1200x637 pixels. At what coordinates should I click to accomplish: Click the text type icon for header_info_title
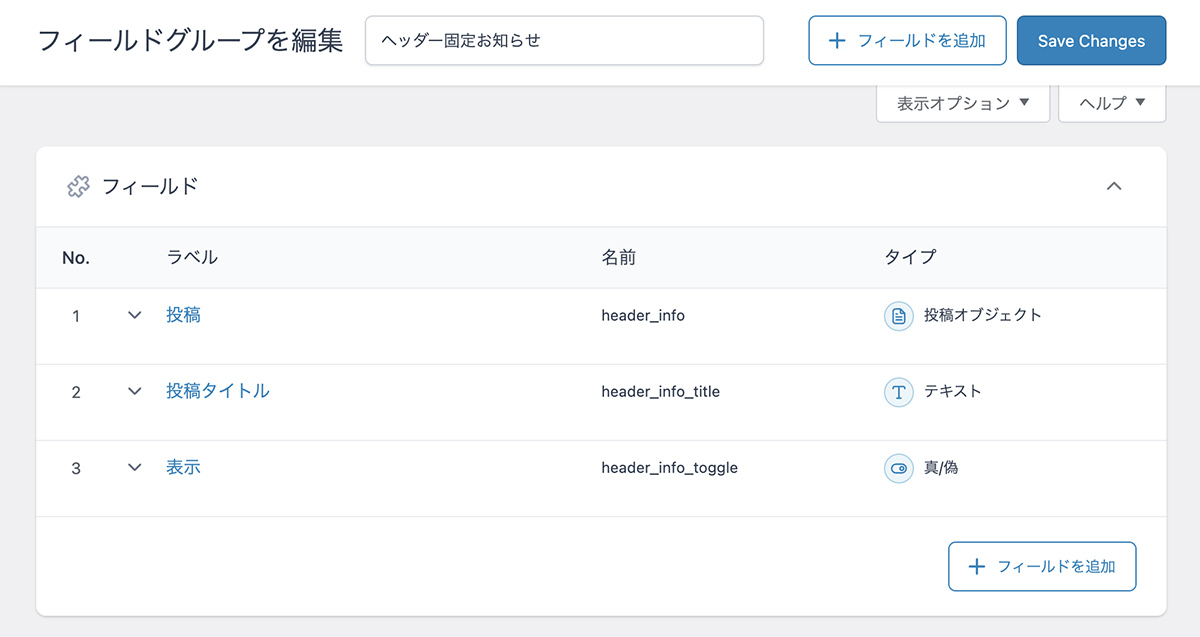tap(898, 392)
